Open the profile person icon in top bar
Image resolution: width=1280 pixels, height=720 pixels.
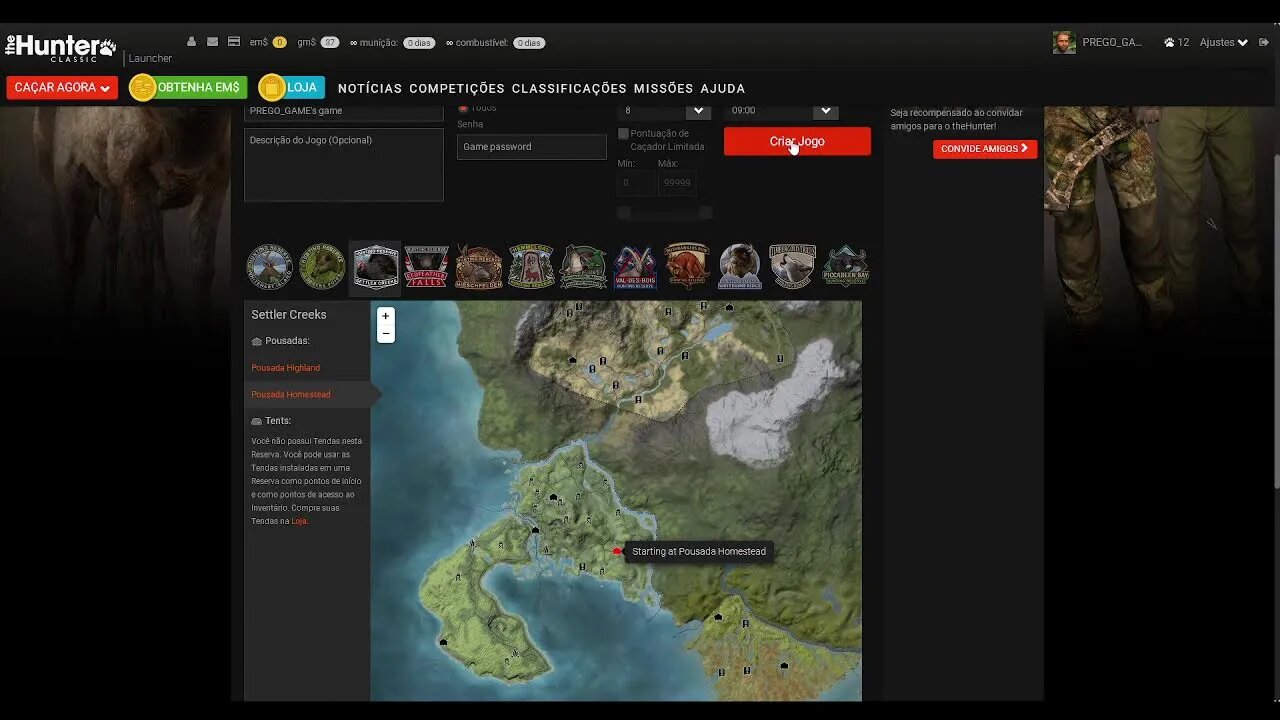pos(191,42)
